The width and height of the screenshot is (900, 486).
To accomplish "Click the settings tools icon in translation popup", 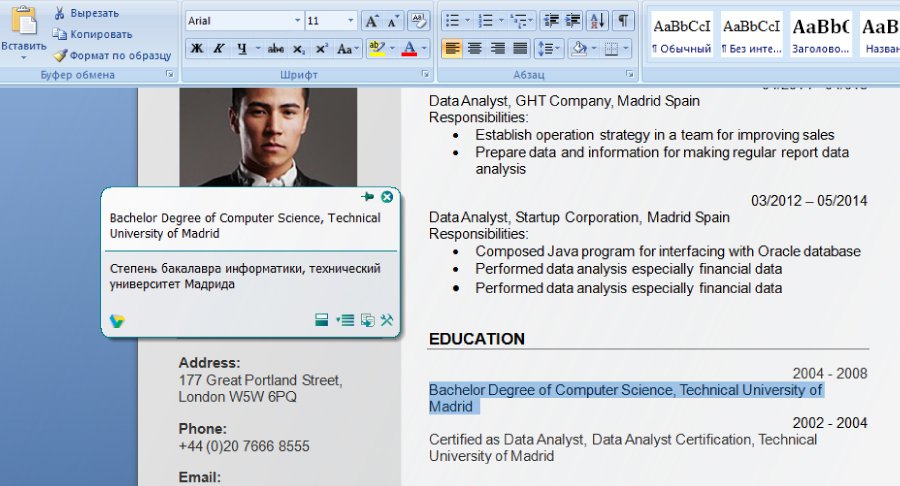I will (x=387, y=320).
